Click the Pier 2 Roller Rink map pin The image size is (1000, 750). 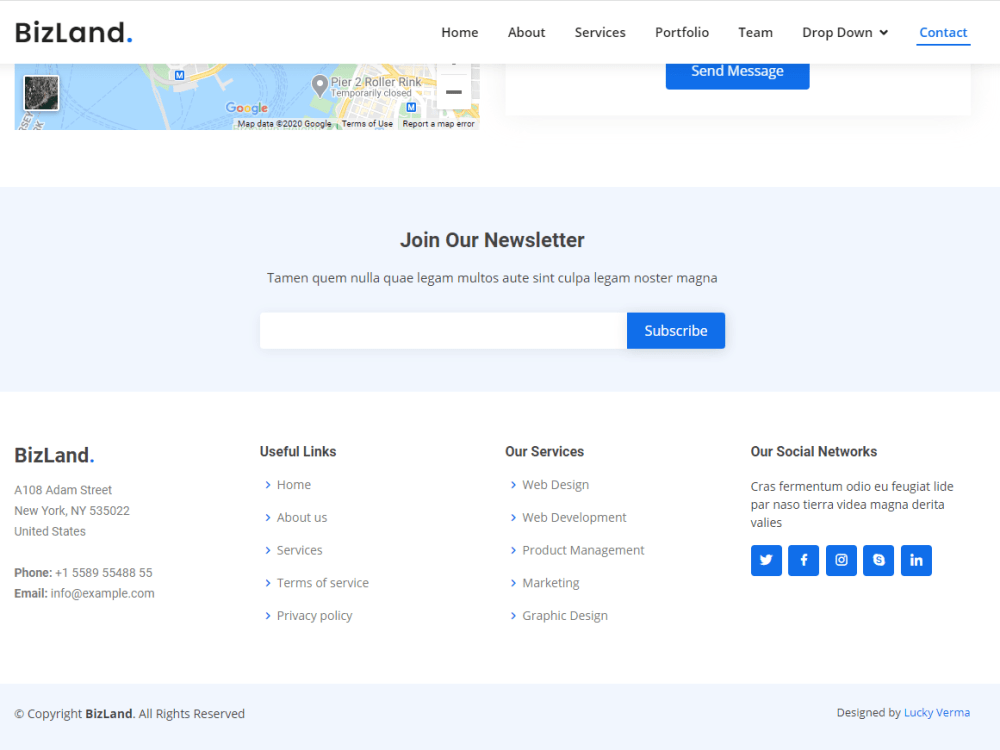[x=320, y=86]
